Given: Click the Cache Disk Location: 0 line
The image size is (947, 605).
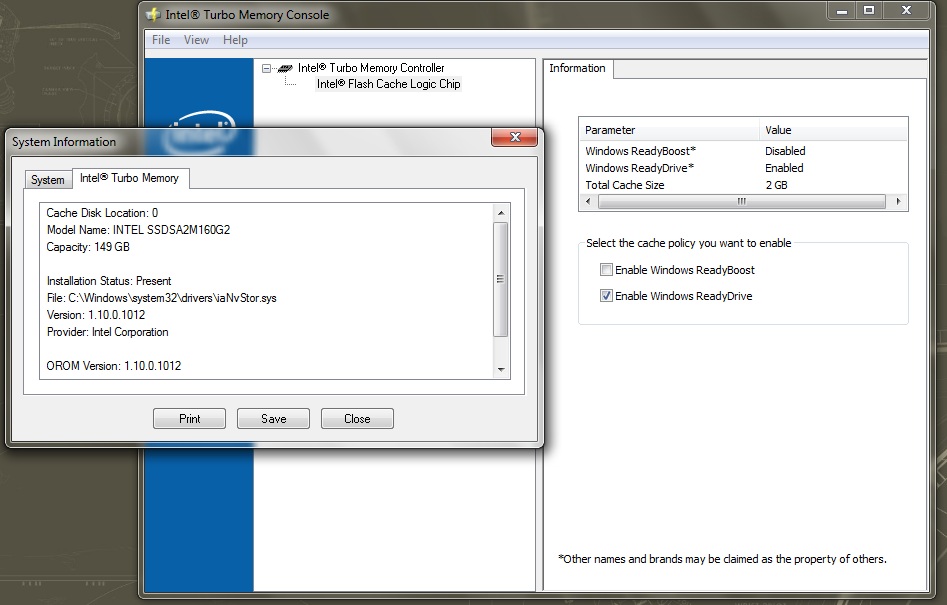Looking at the screenshot, I should click(102, 213).
